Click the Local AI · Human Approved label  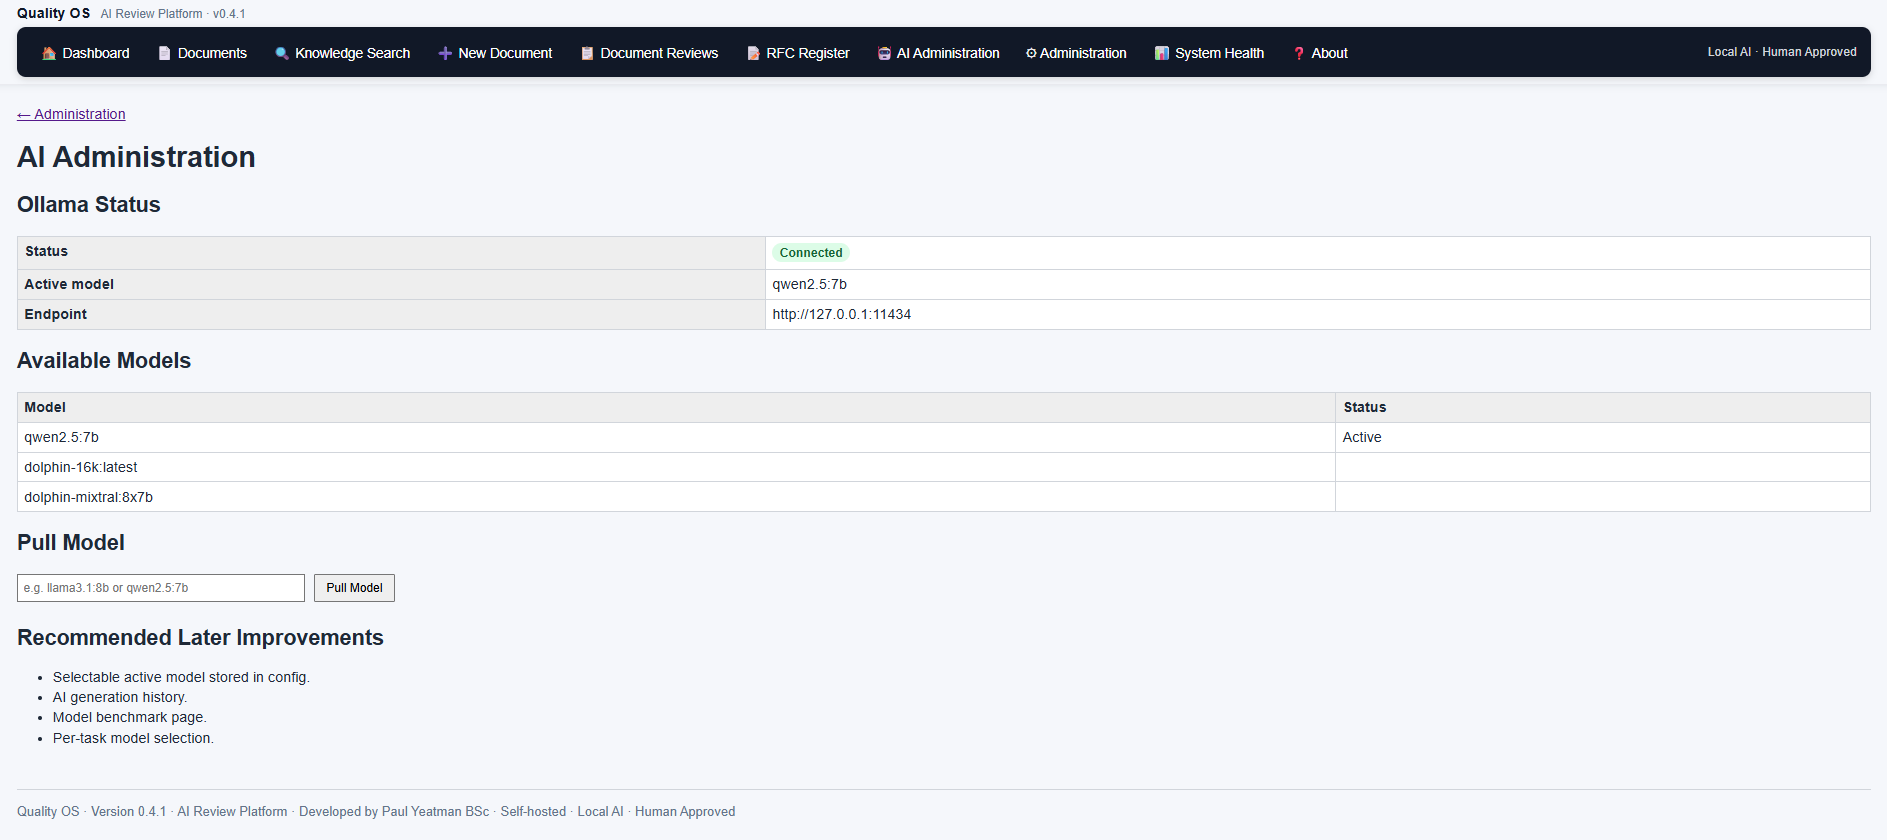[x=1781, y=52]
